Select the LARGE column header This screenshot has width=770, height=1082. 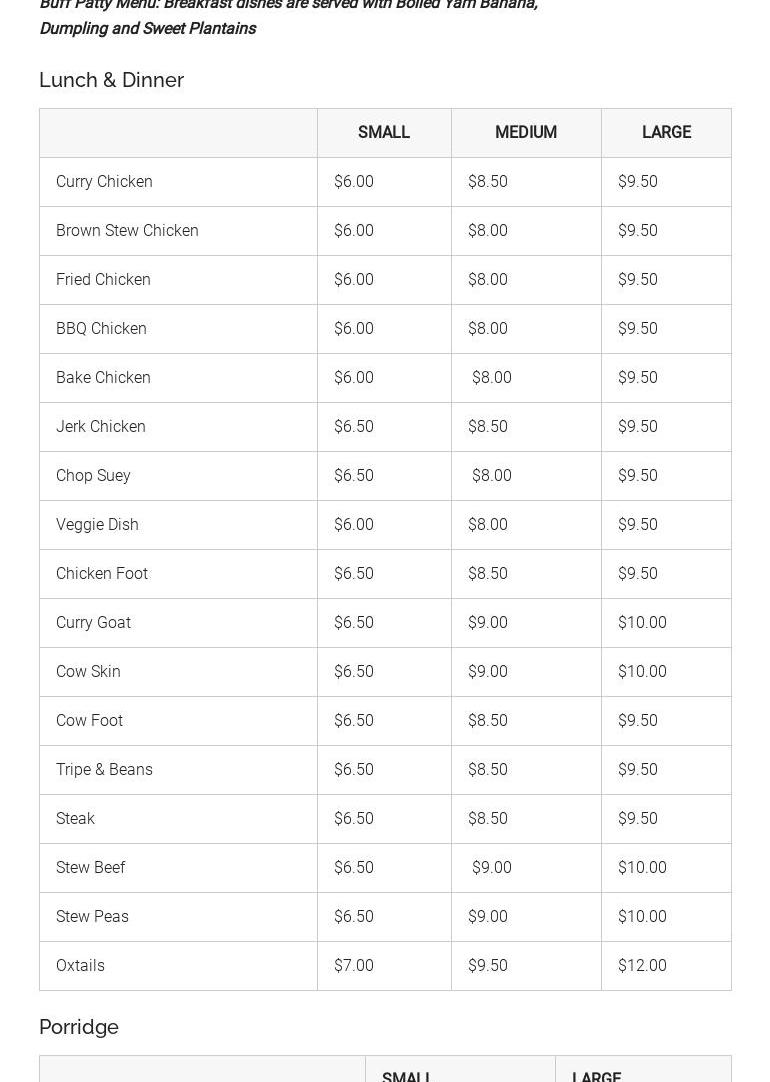click(x=666, y=132)
